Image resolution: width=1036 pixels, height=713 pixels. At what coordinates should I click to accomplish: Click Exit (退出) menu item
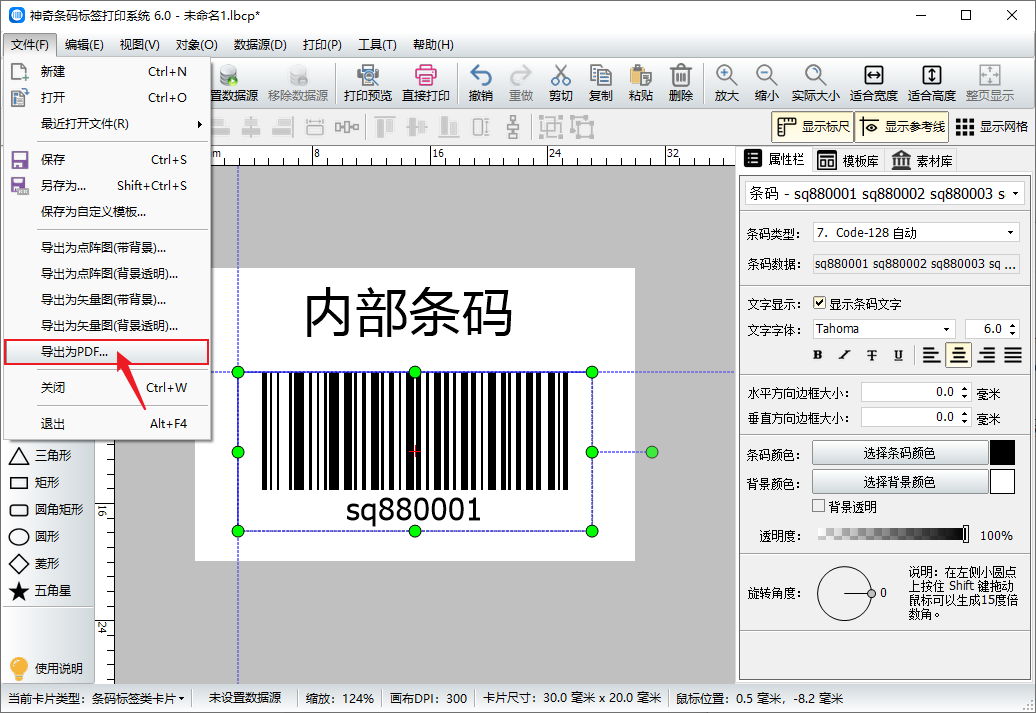pyautogui.click(x=107, y=424)
